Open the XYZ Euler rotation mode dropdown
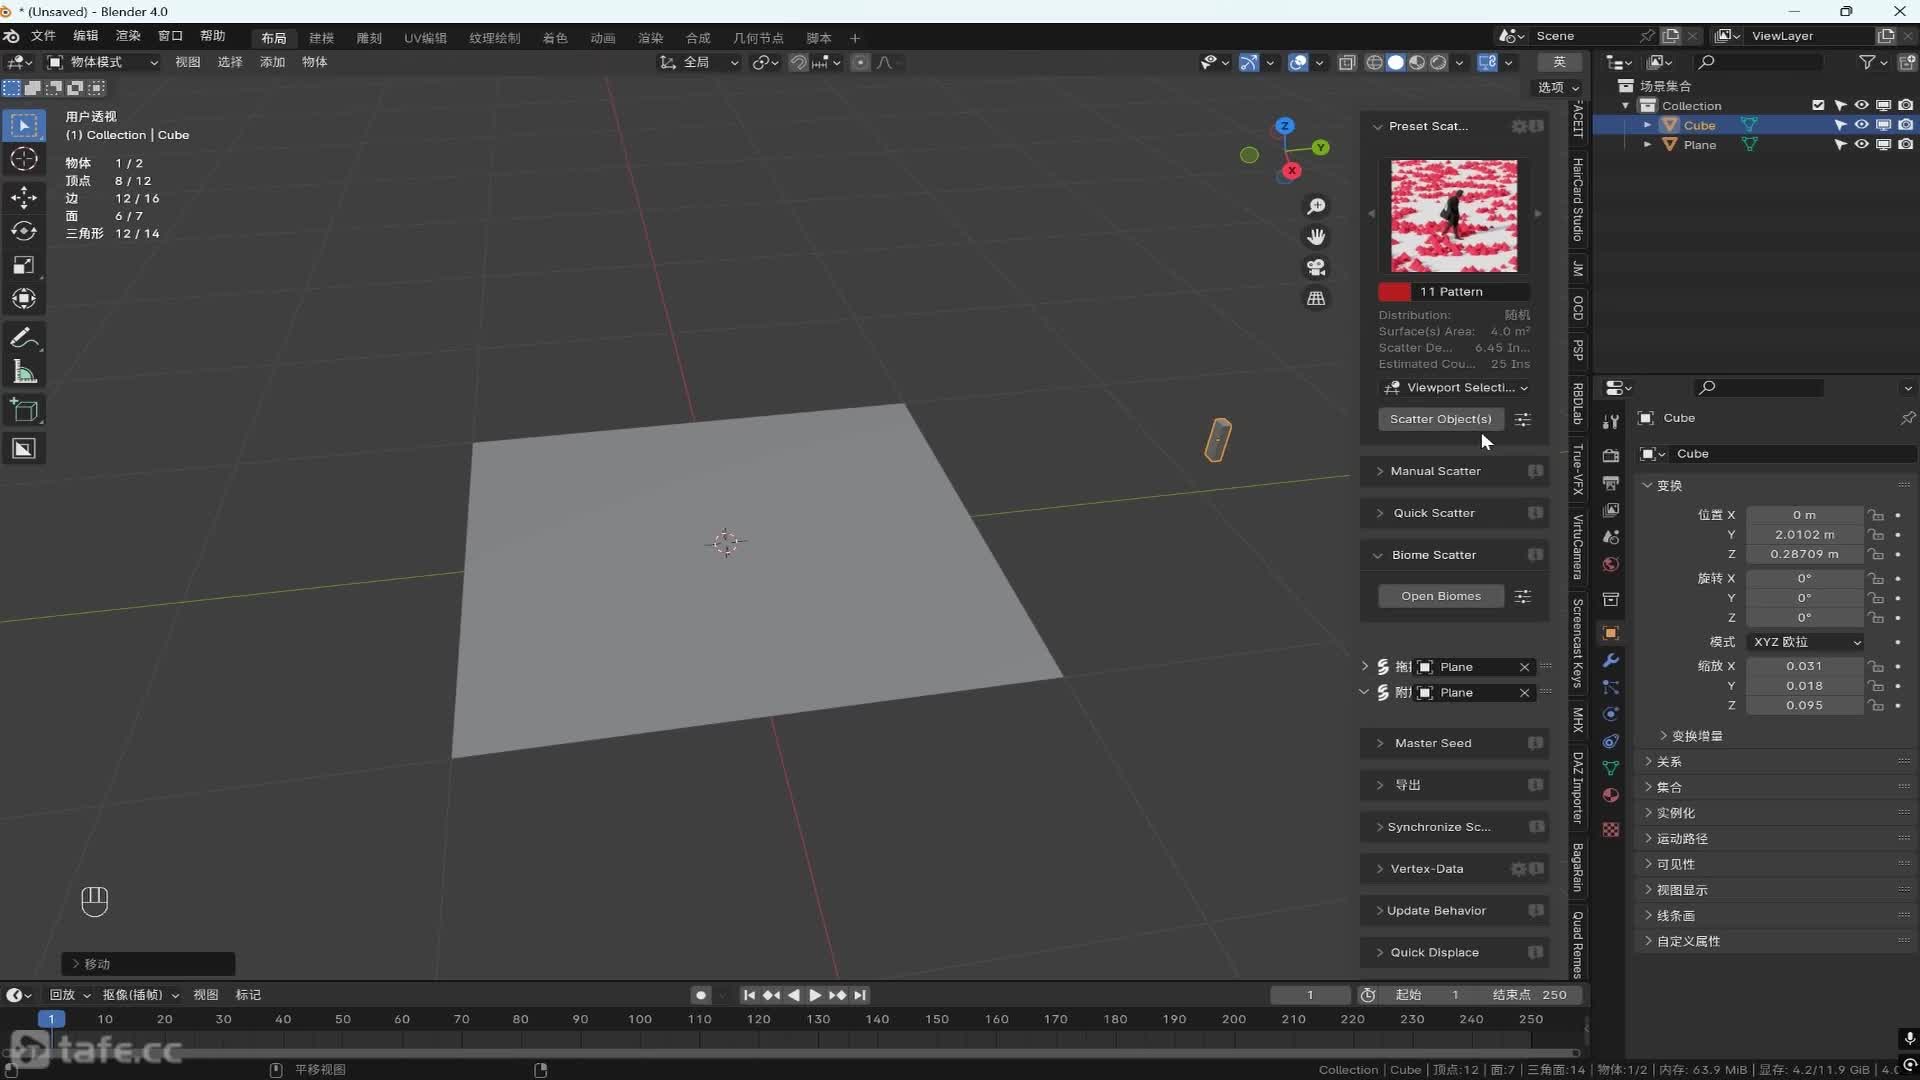 (1806, 642)
